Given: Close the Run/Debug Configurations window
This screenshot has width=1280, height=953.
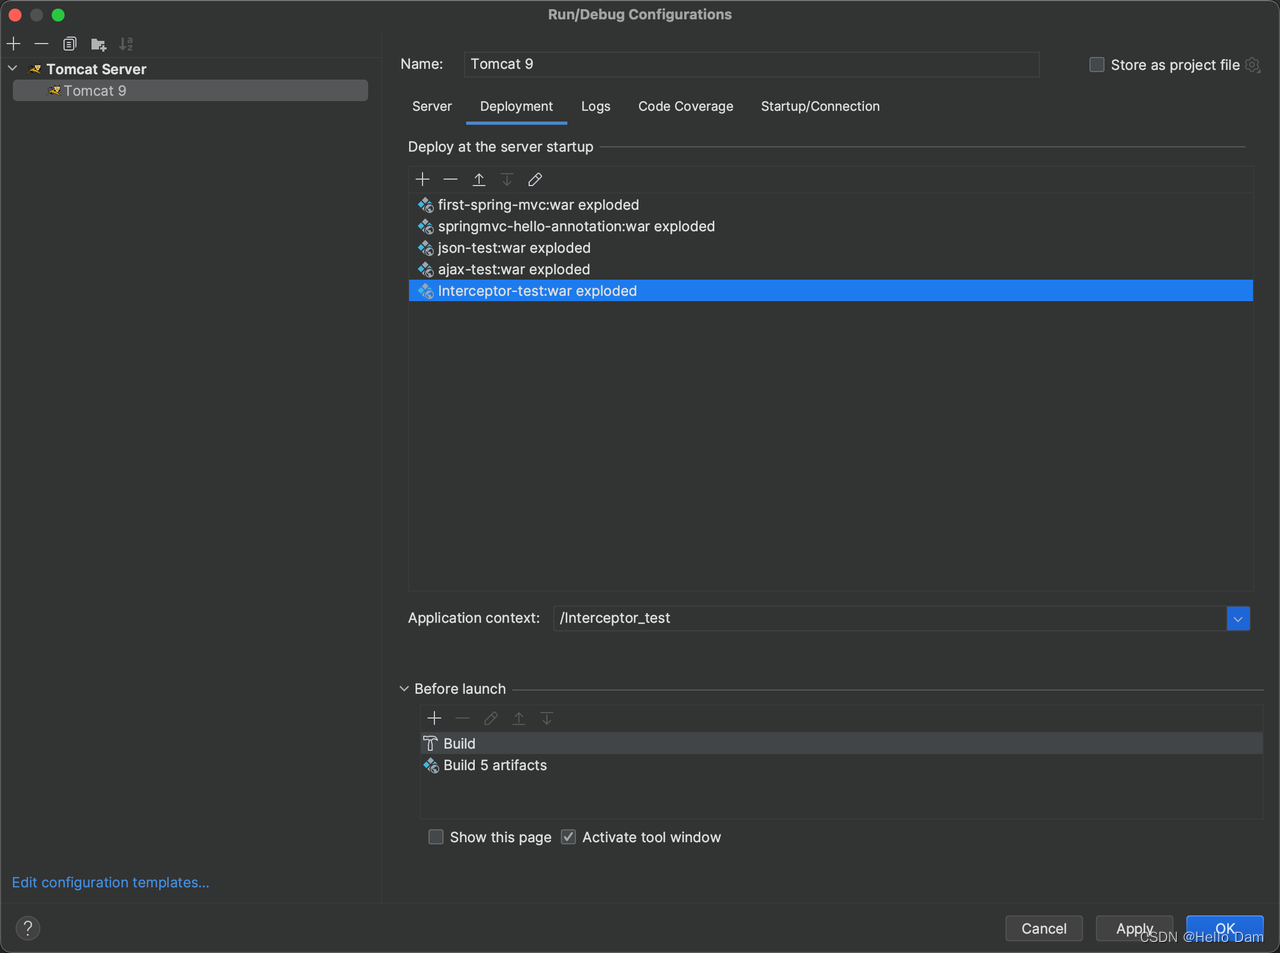Looking at the screenshot, I should 15,15.
